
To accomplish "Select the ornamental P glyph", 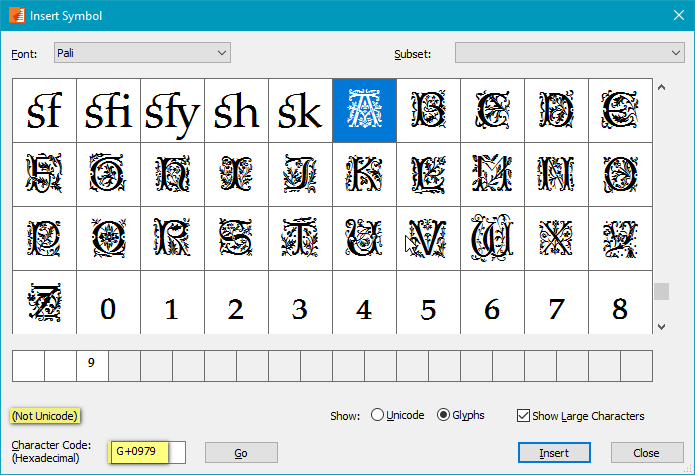I will coord(44,238).
